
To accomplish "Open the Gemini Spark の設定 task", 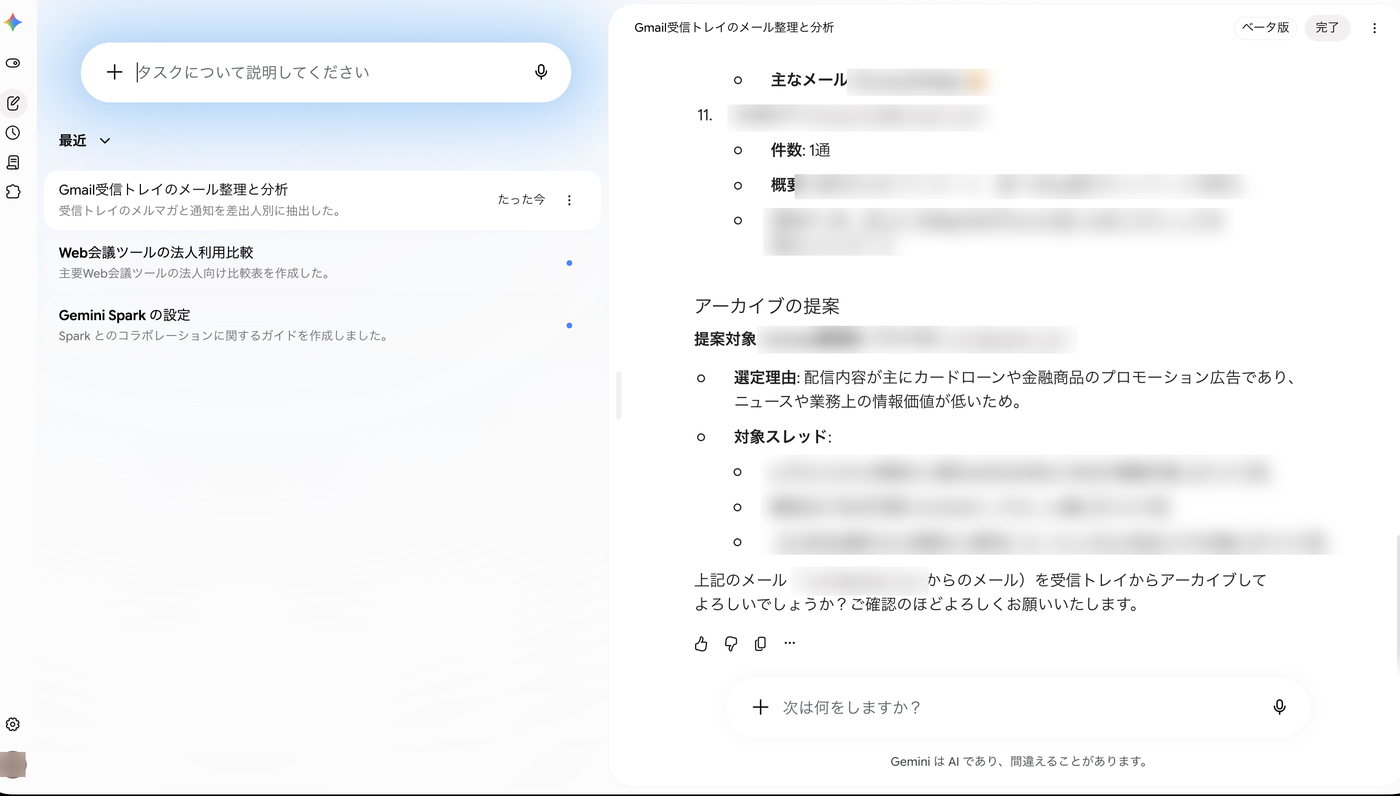I will point(322,325).
